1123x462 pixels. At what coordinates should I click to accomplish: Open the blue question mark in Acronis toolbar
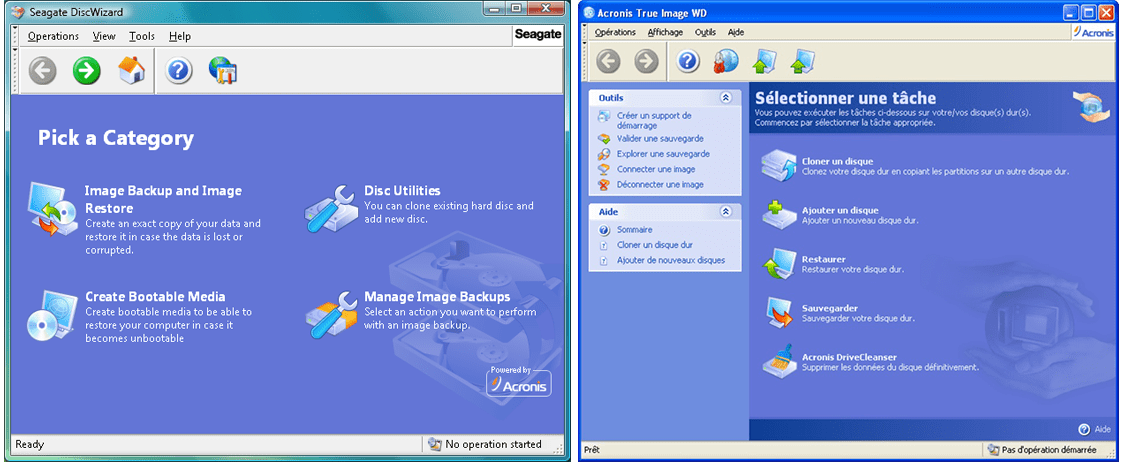point(688,62)
